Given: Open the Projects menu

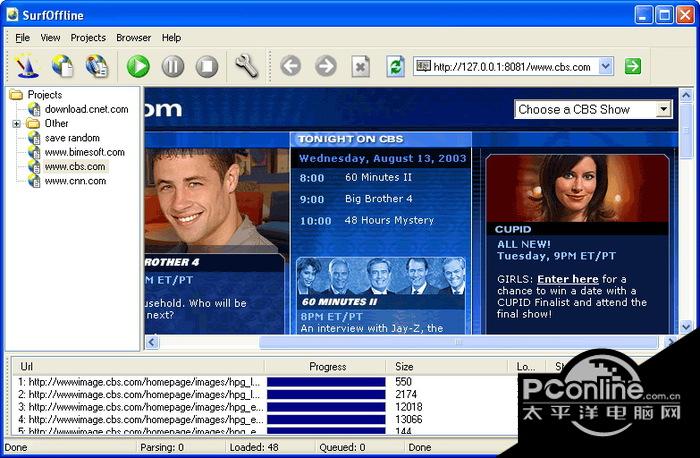Looking at the screenshot, I should pyautogui.click(x=88, y=37).
